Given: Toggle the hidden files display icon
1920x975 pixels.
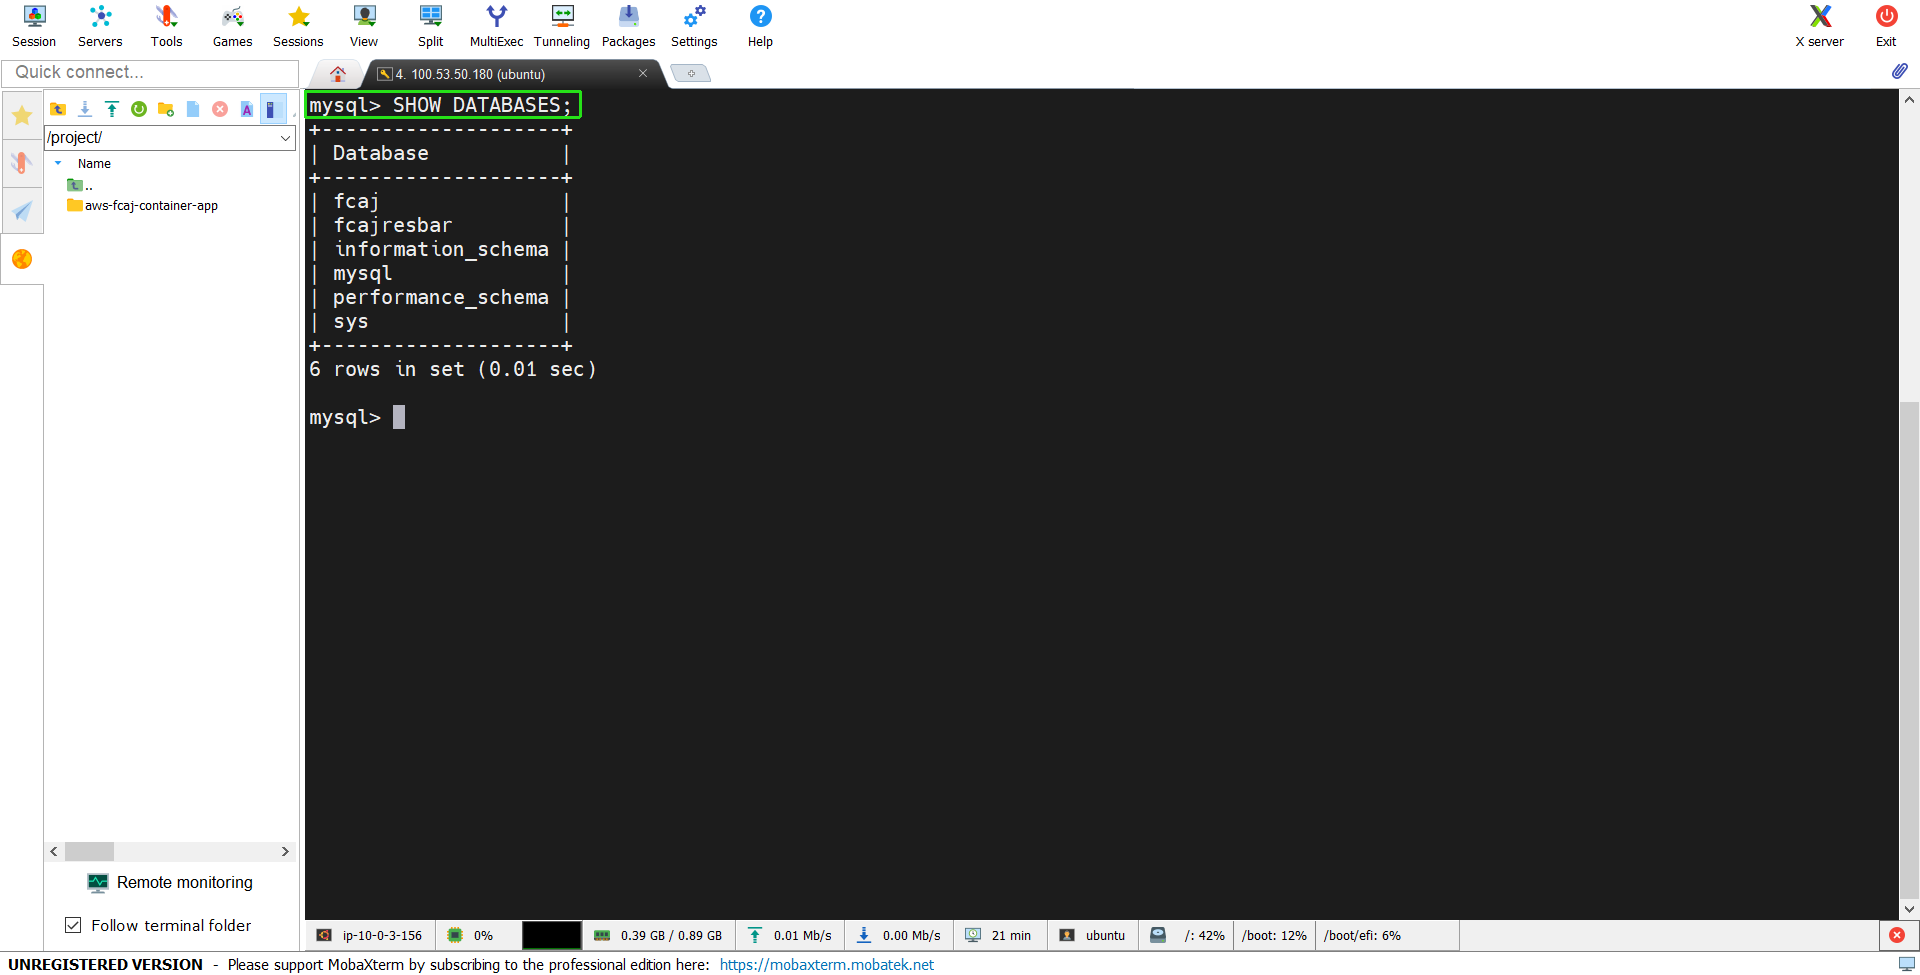Looking at the screenshot, I should (272, 109).
